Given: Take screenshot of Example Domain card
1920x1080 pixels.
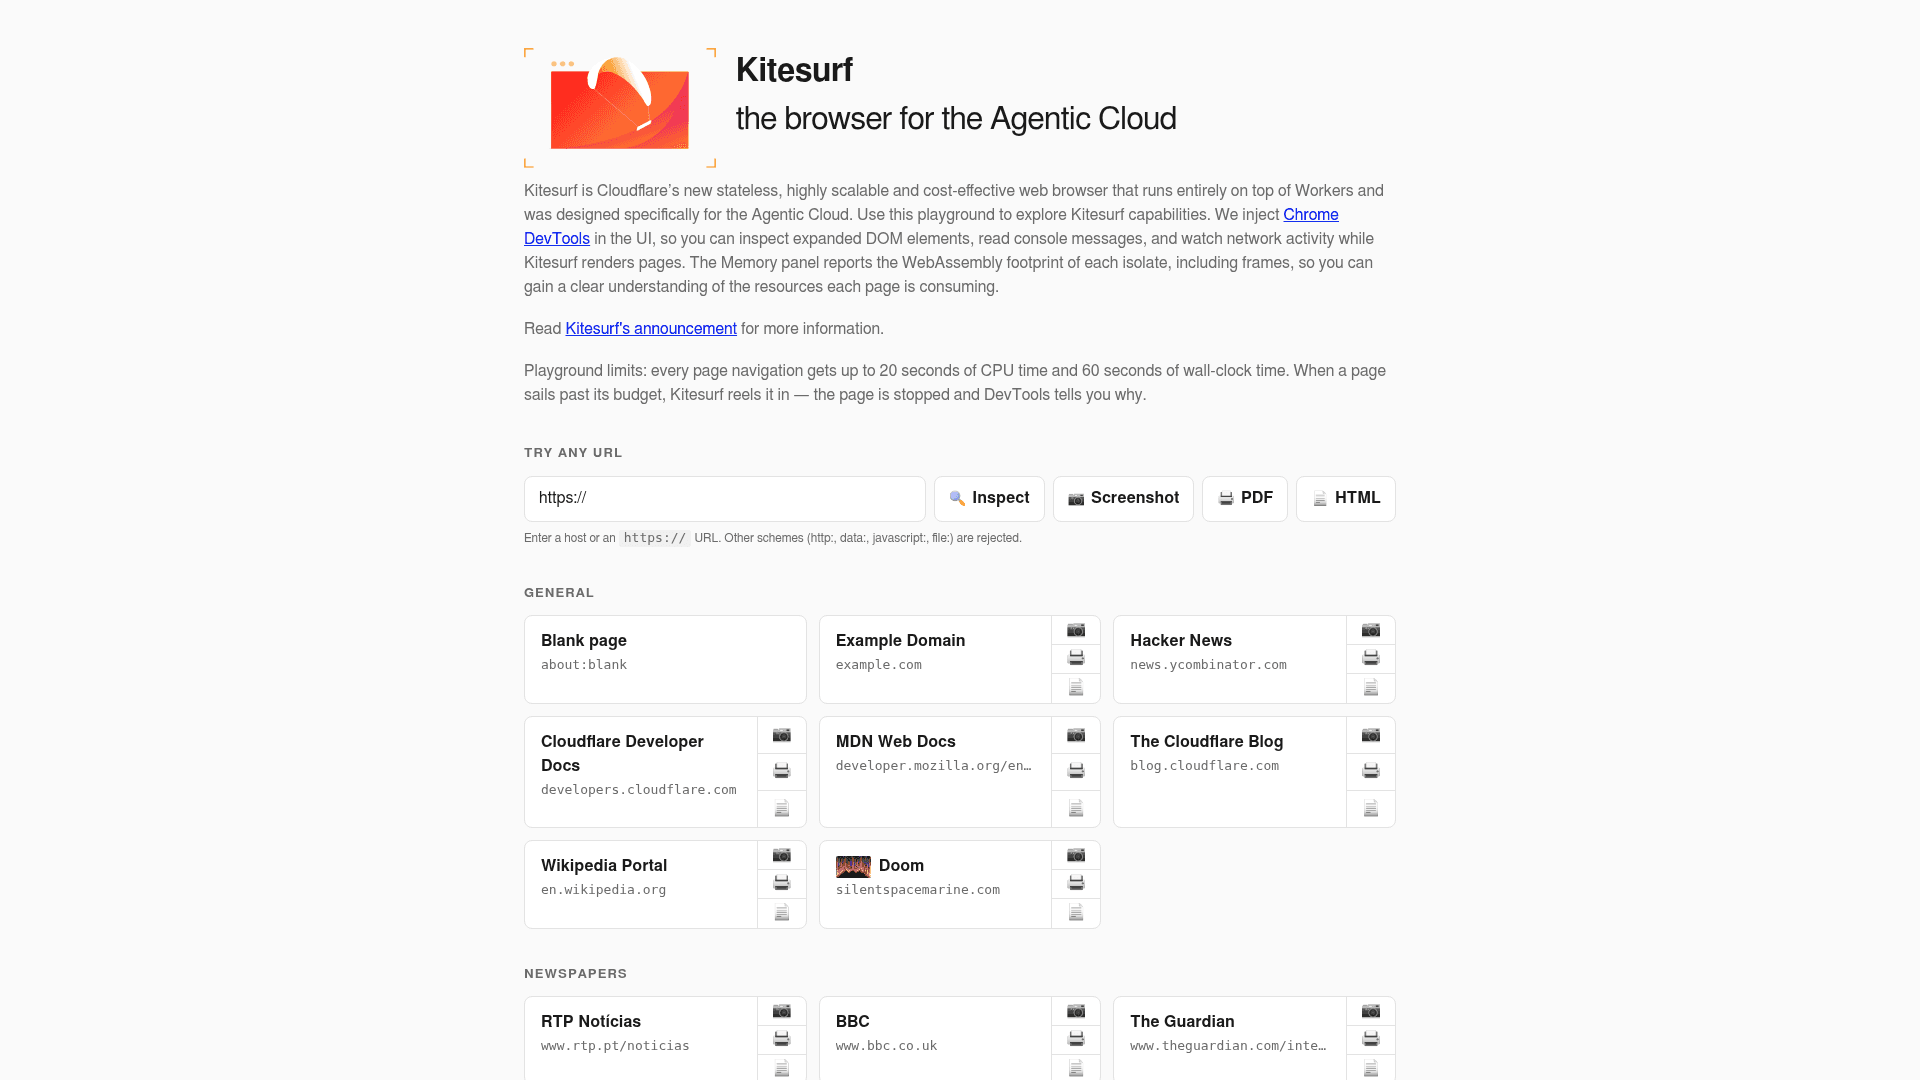Looking at the screenshot, I should point(1076,630).
